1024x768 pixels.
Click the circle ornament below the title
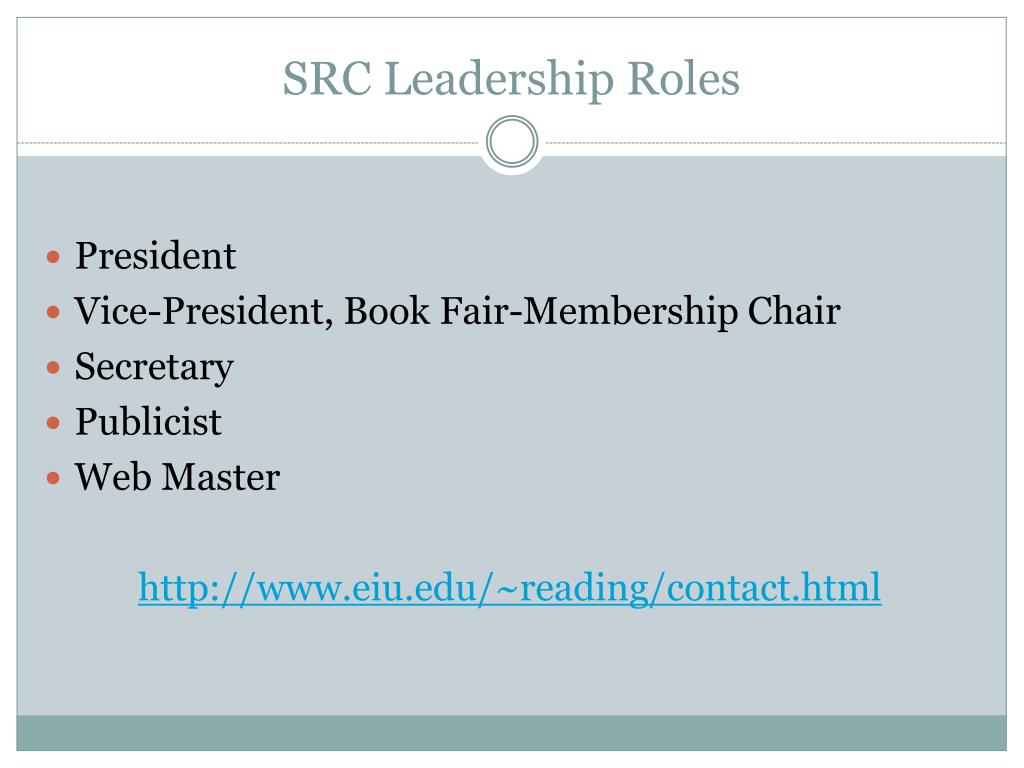pos(512,142)
